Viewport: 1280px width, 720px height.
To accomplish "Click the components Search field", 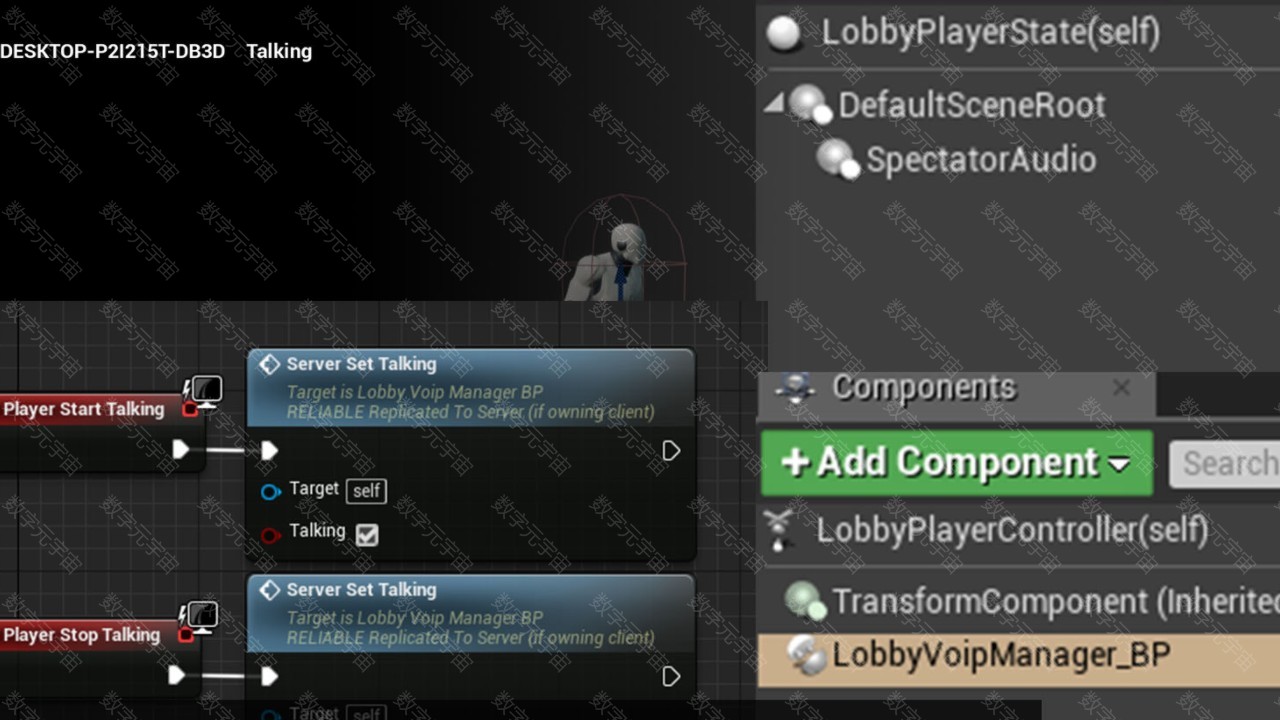I will [1225, 464].
